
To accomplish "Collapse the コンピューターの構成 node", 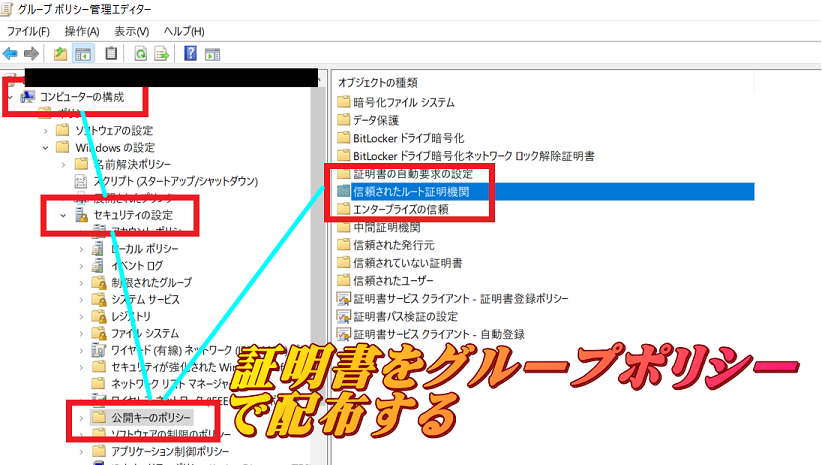I will [10, 97].
